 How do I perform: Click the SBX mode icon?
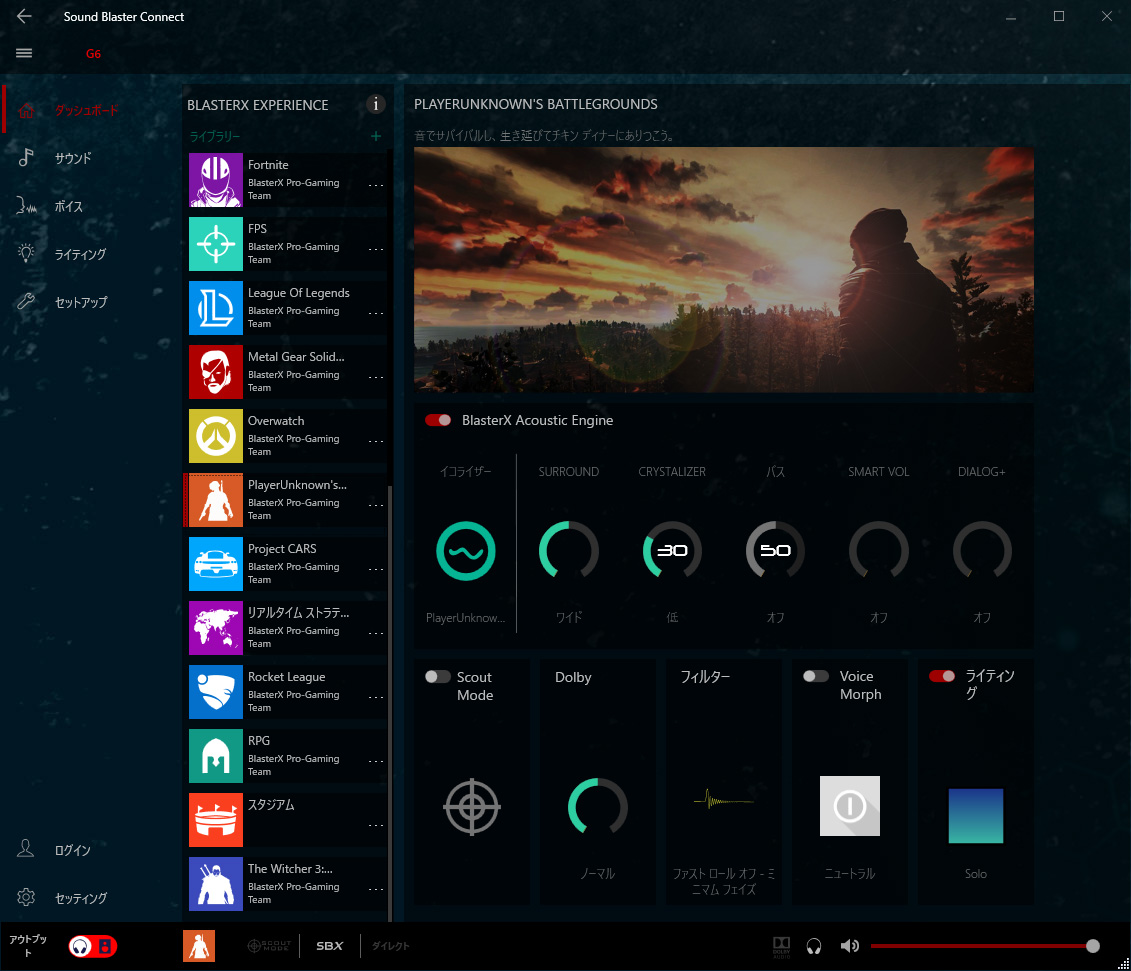pyautogui.click(x=329, y=946)
